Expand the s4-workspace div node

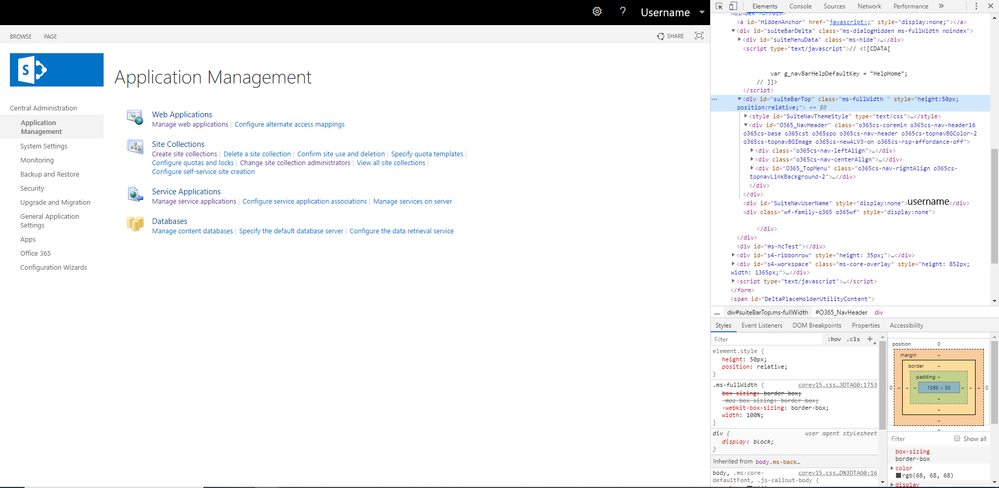click(x=733, y=263)
